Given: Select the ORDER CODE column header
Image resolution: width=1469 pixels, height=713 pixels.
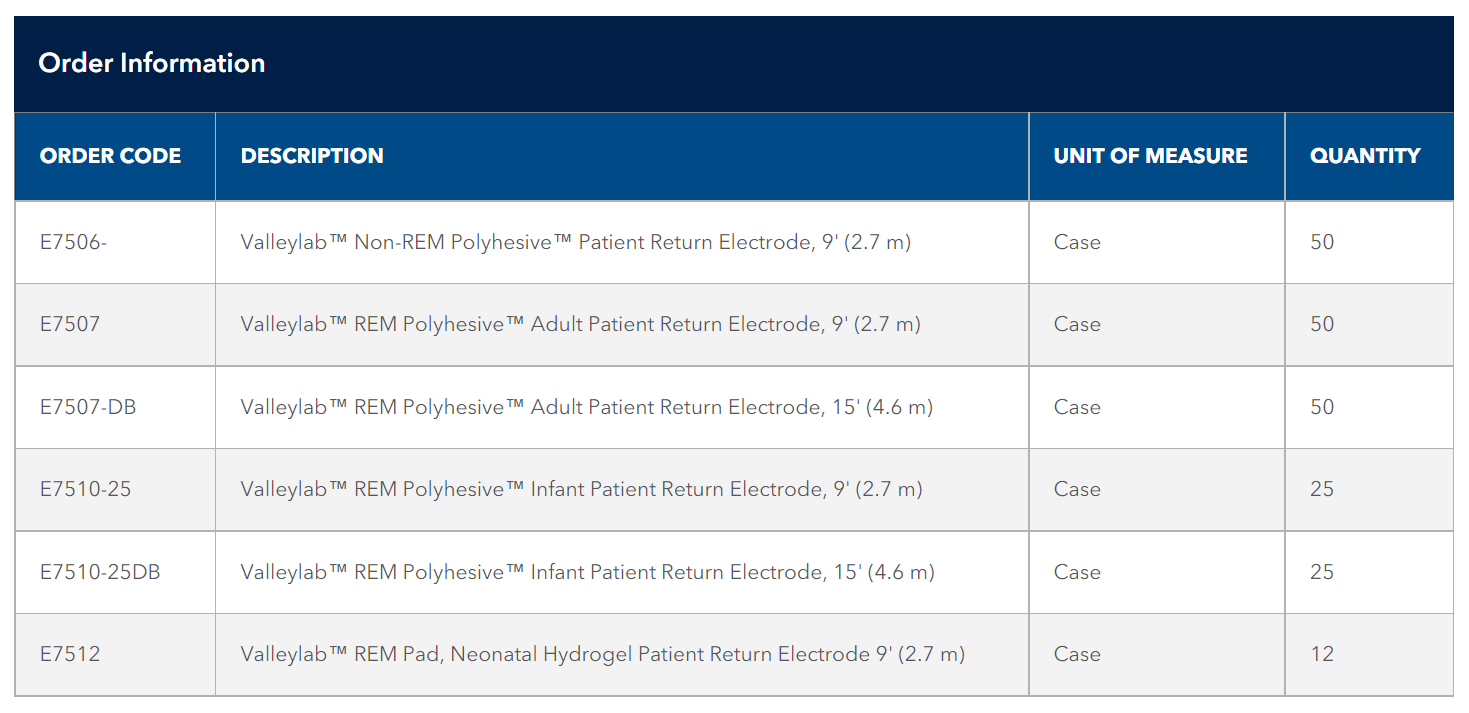Looking at the screenshot, I should [110, 156].
